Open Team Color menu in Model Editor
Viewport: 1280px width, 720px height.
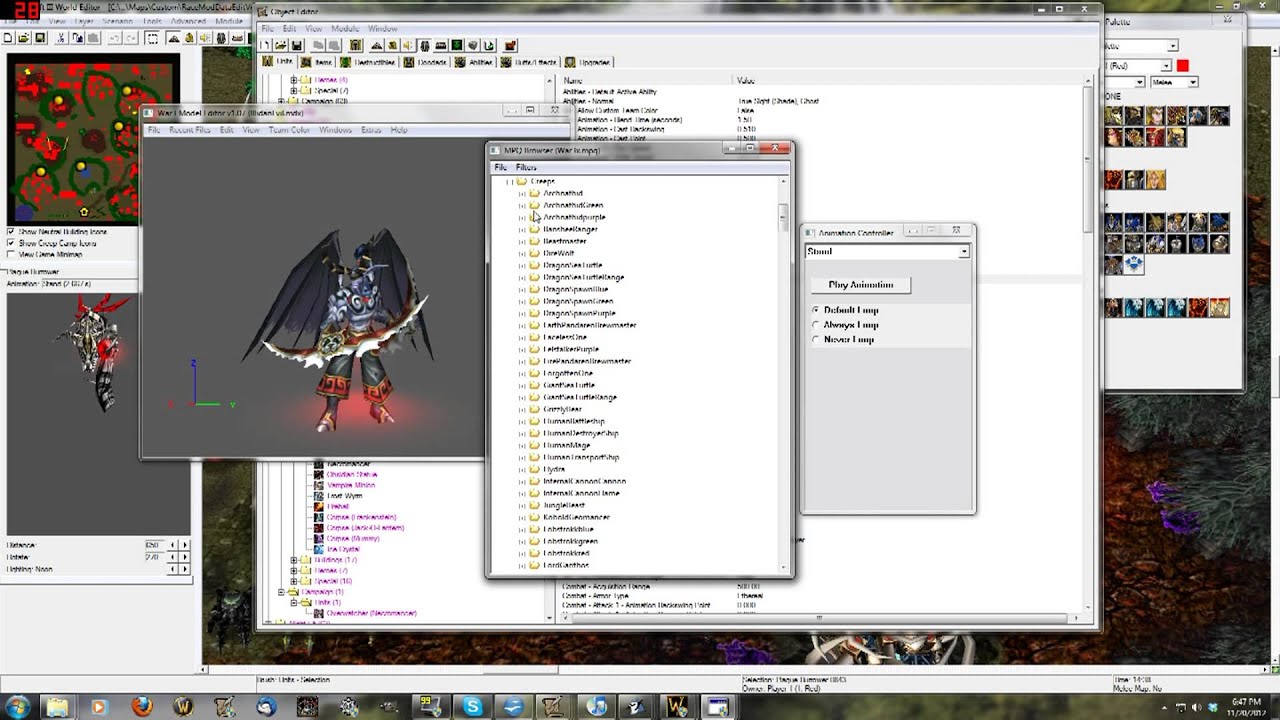pyautogui.click(x=287, y=130)
